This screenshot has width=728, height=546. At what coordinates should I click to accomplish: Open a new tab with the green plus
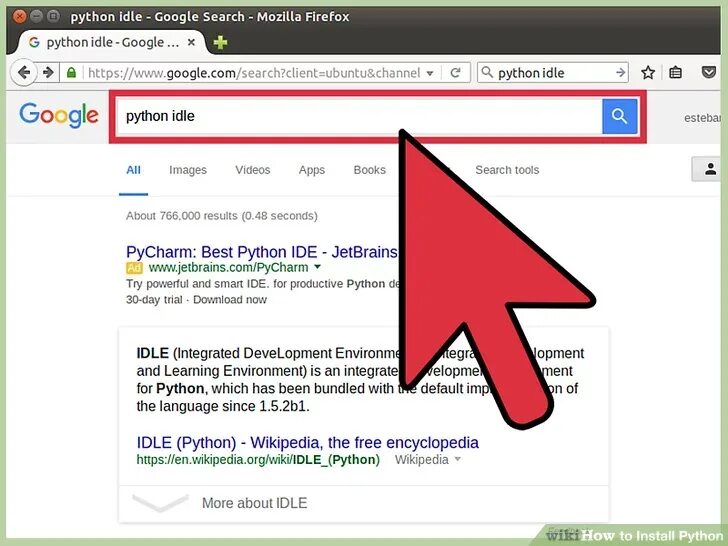click(x=221, y=43)
